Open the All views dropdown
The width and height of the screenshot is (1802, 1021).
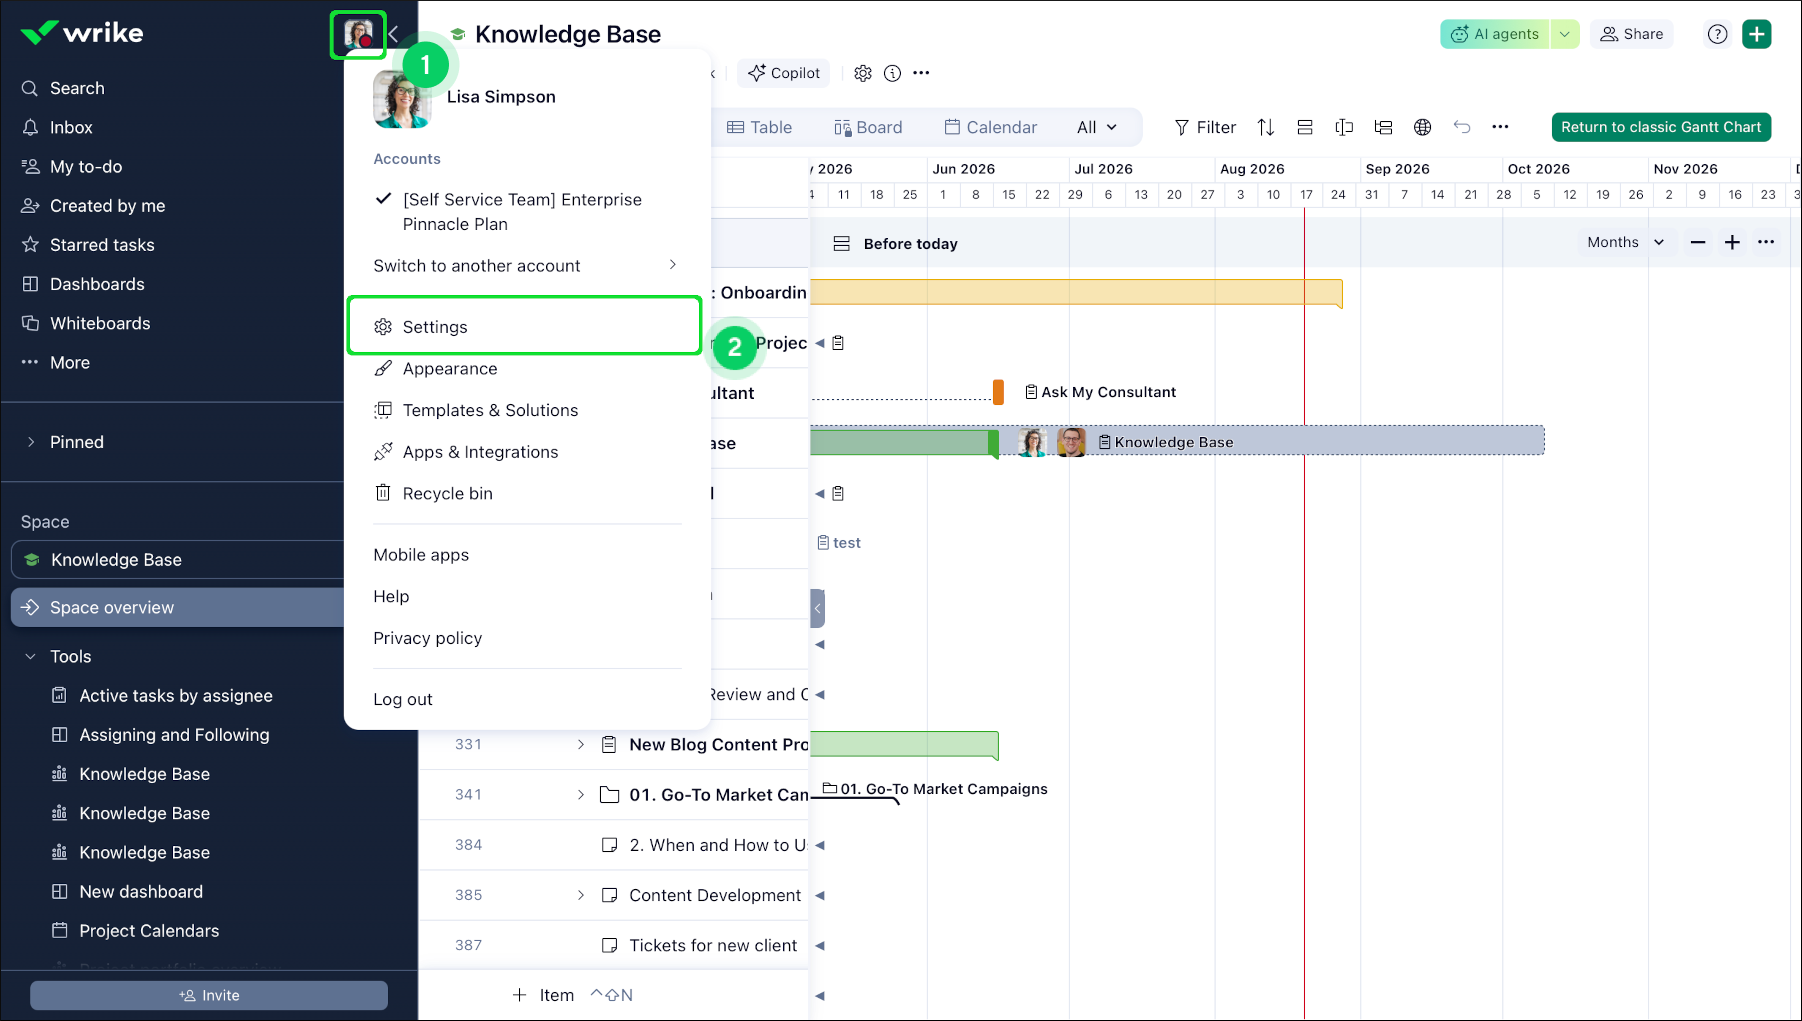coord(1097,127)
